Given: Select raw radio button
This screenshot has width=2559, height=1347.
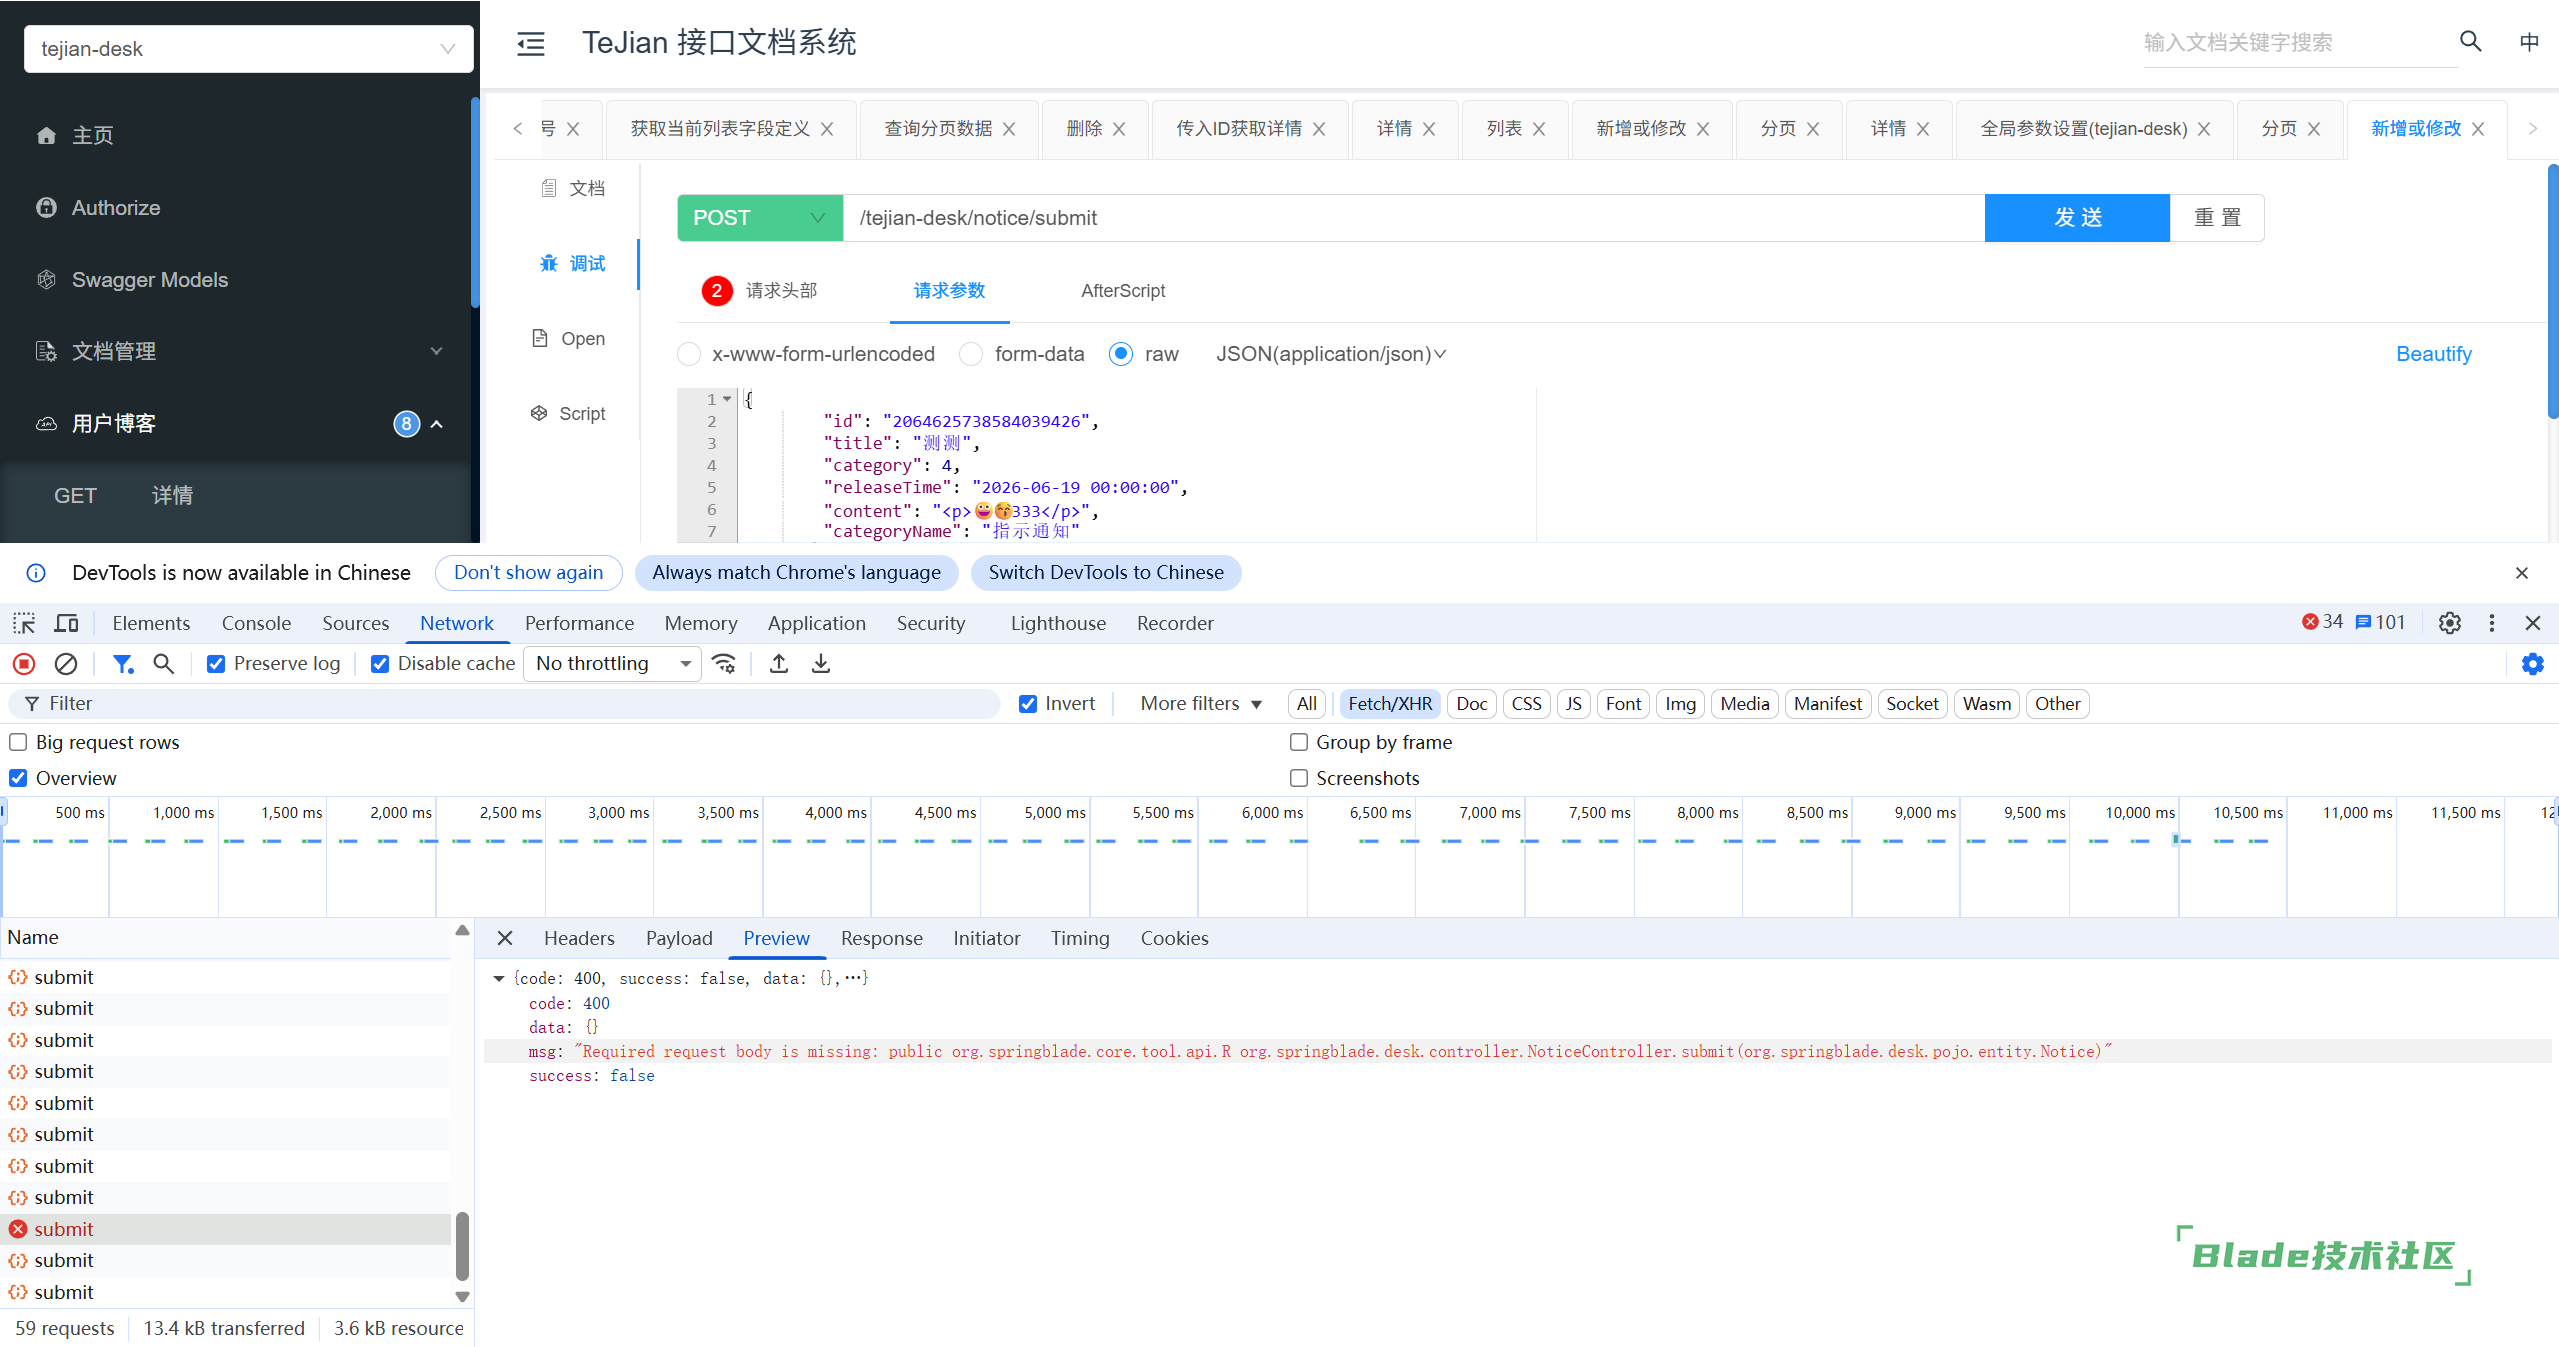Looking at the screenshot, I should pyautogui.click(x=1121, y=354).
